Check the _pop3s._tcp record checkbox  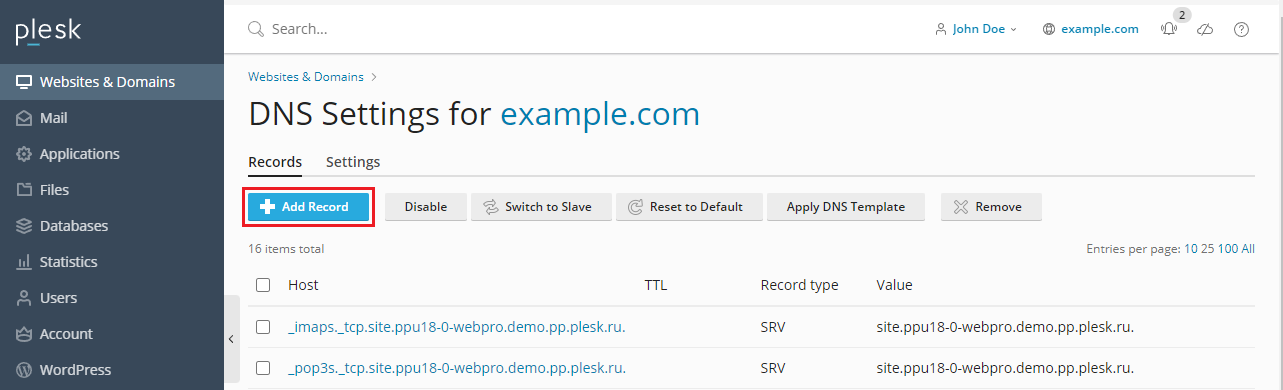click(263, 368)
